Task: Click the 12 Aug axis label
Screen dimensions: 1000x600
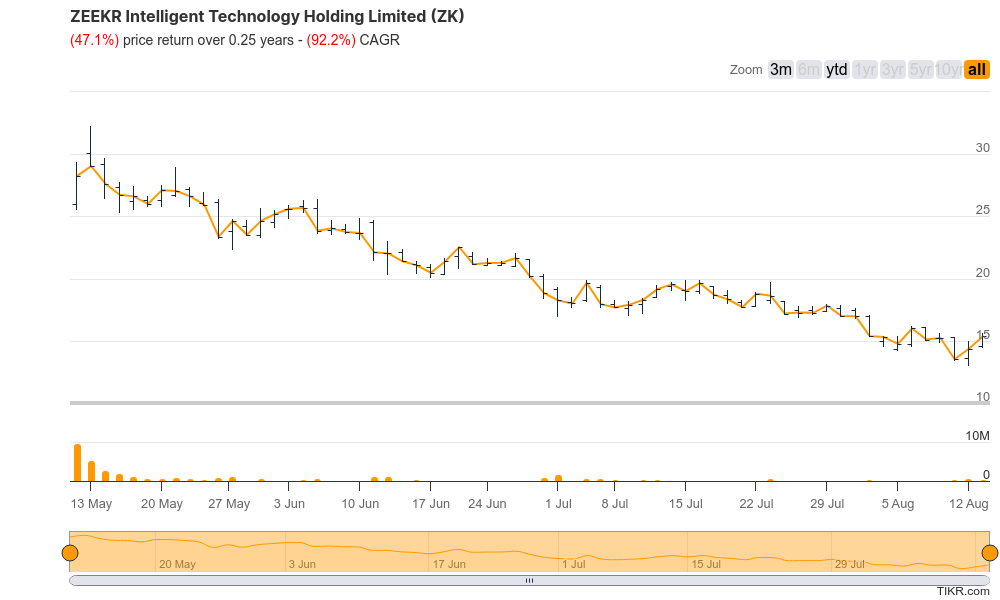Action: click(x=968, y=504)
